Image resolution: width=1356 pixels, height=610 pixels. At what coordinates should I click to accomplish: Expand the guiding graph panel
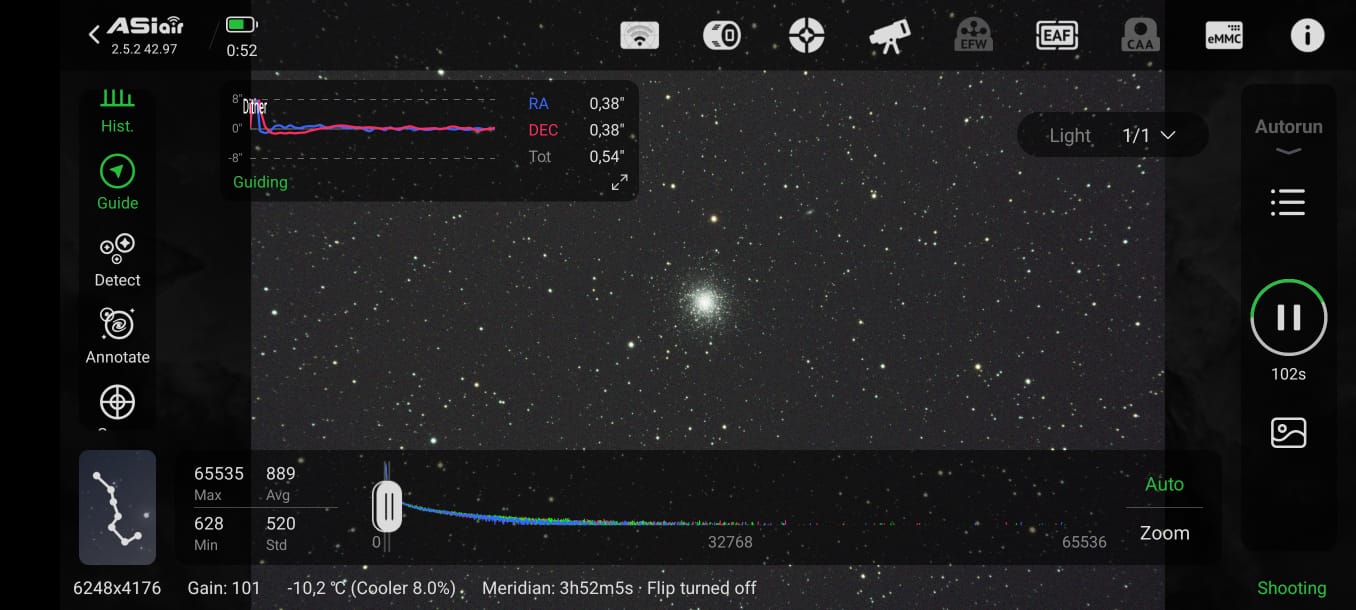(620, 182)
